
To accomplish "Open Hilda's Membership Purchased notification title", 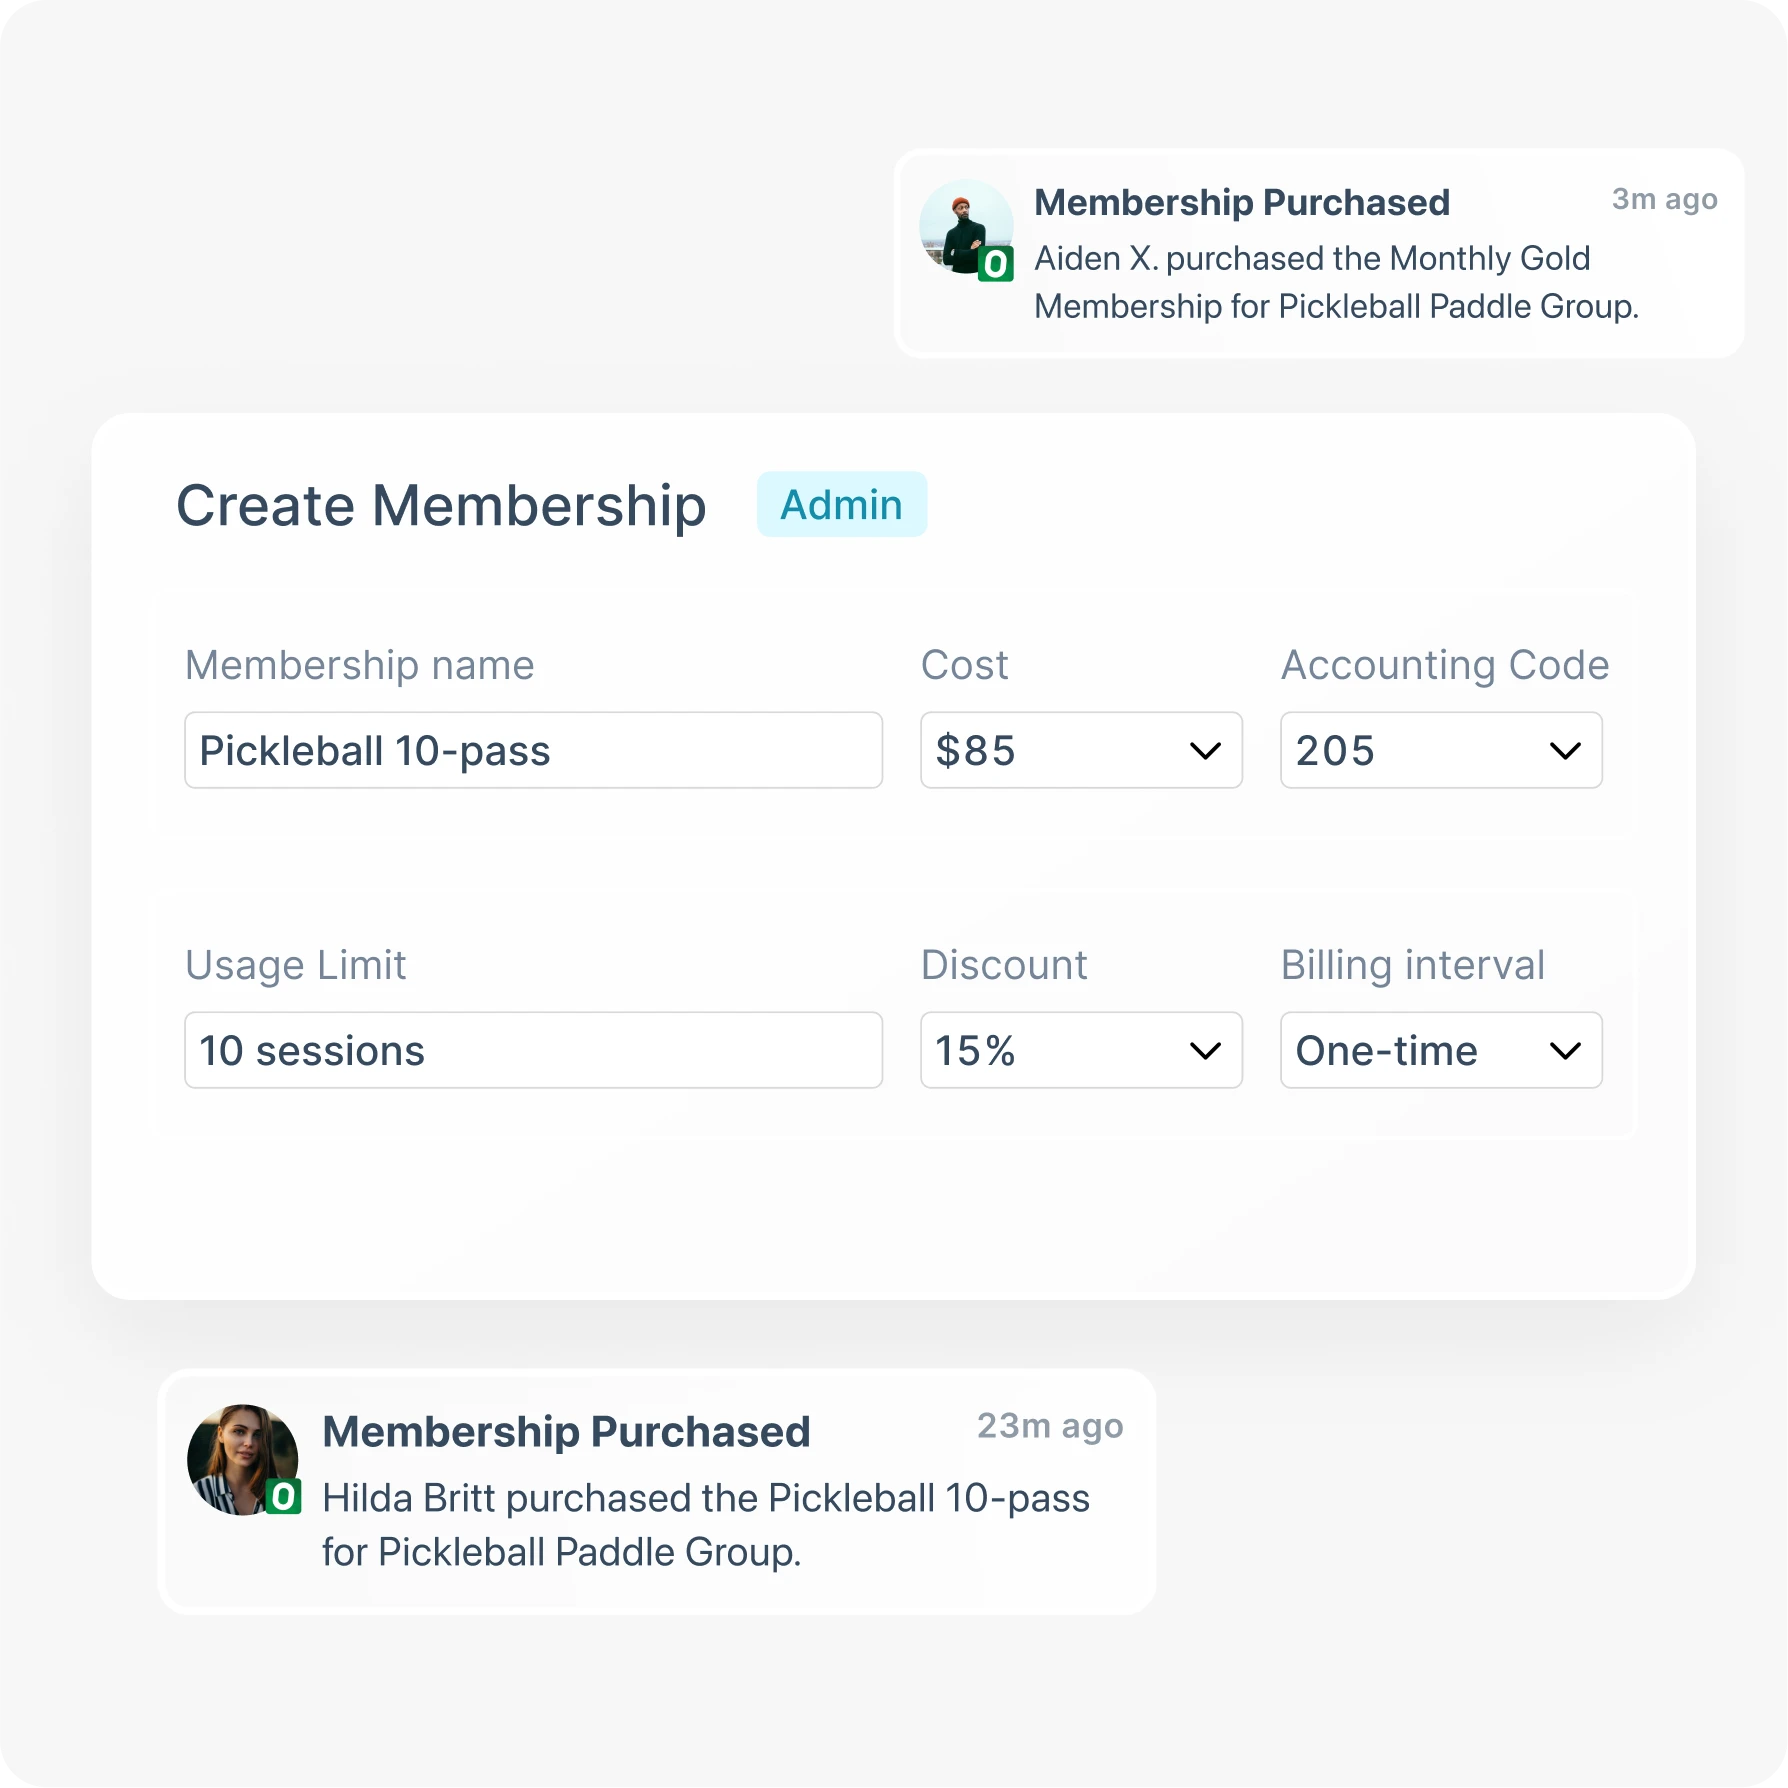I will coord(566,1432).
